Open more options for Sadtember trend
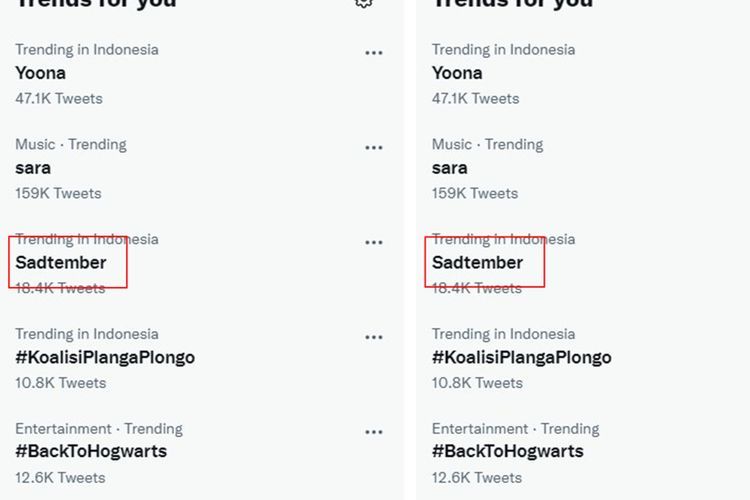 click(x=374, y=242)
